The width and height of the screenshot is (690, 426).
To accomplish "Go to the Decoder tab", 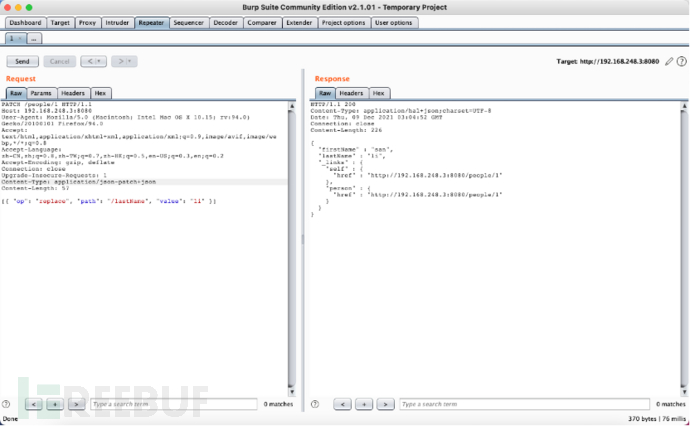I will [x=225, y=23].
